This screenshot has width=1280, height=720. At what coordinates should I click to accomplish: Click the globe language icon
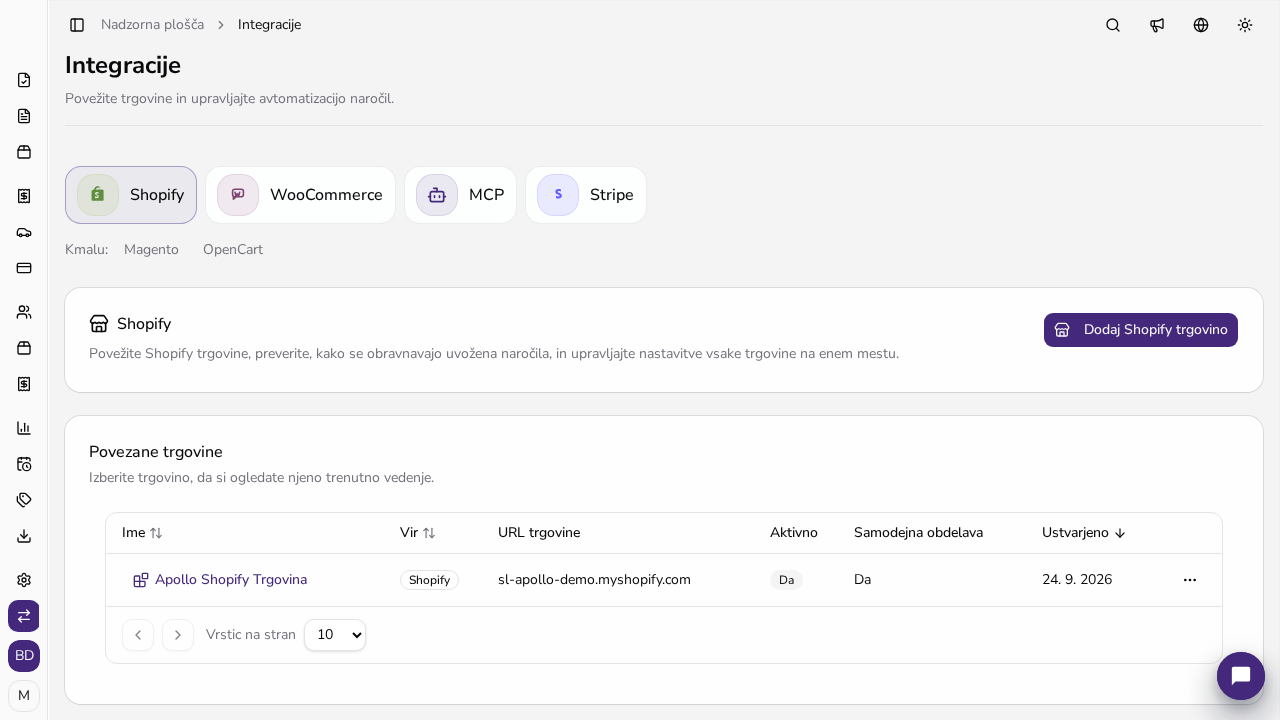[x=1201, y=25]
